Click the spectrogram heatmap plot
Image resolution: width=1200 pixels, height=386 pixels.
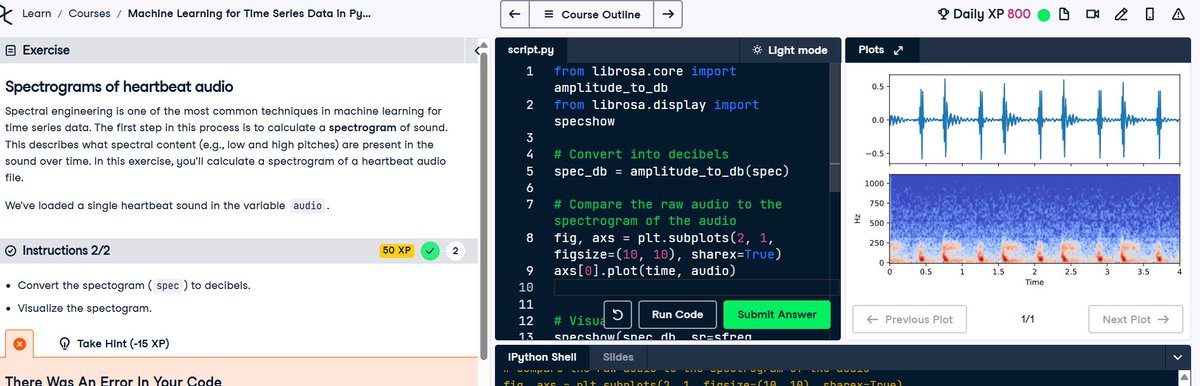(1034, 218)
